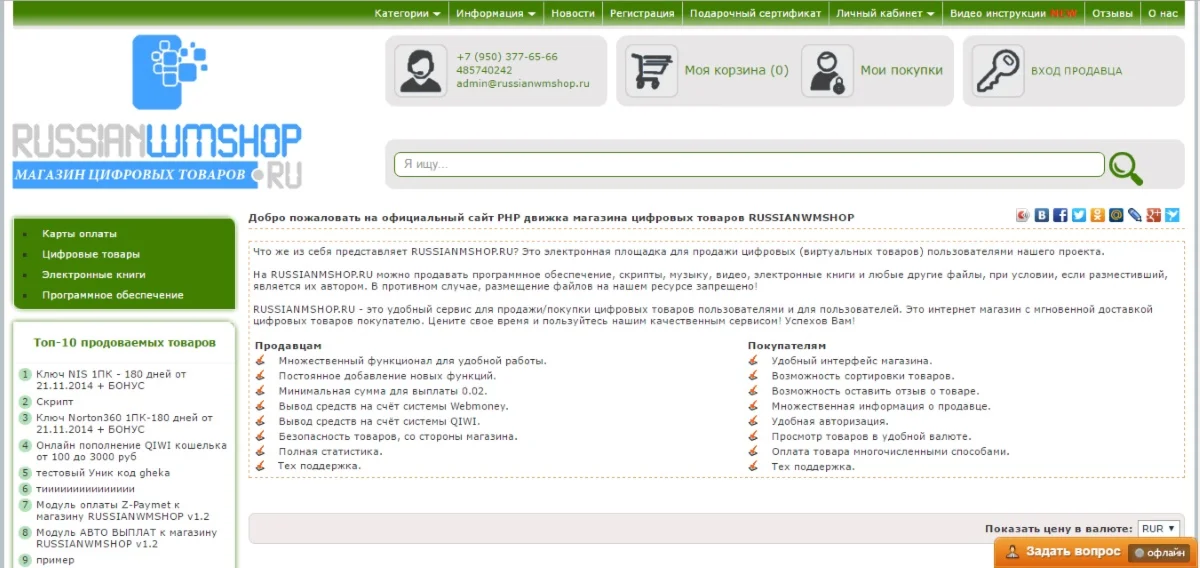Click the magnifying glass search icon
The height and width of the screenshot is (568, 1200).
pos(1126,168)
